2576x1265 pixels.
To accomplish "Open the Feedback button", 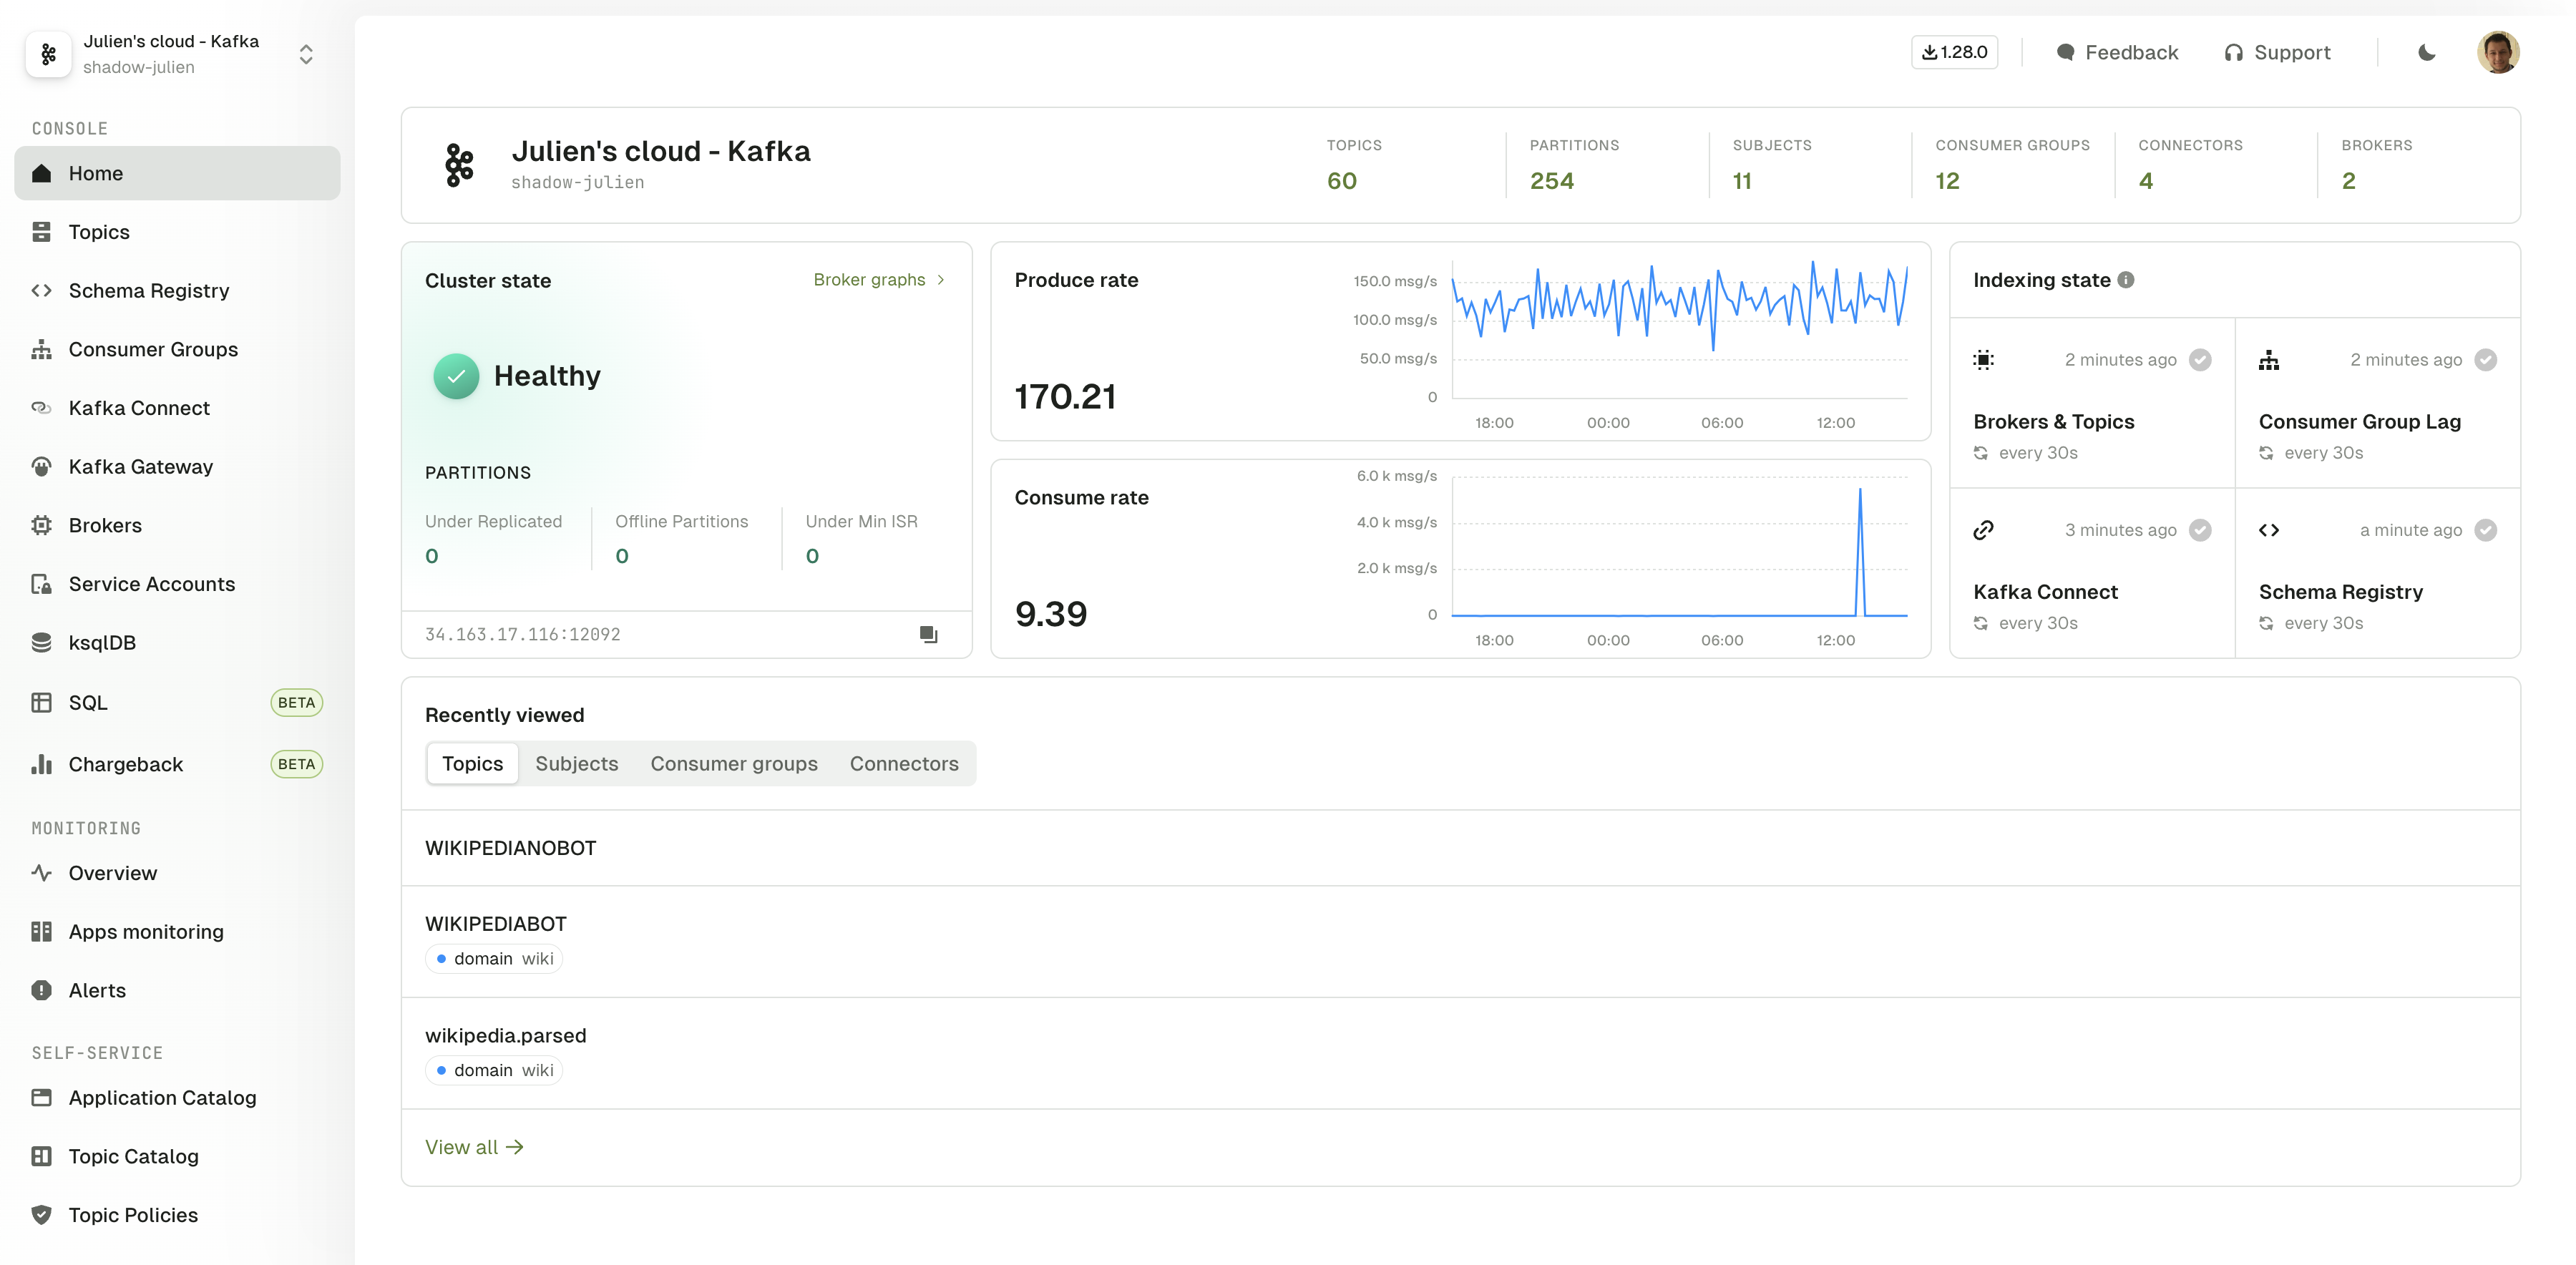I will (2117, 52).
